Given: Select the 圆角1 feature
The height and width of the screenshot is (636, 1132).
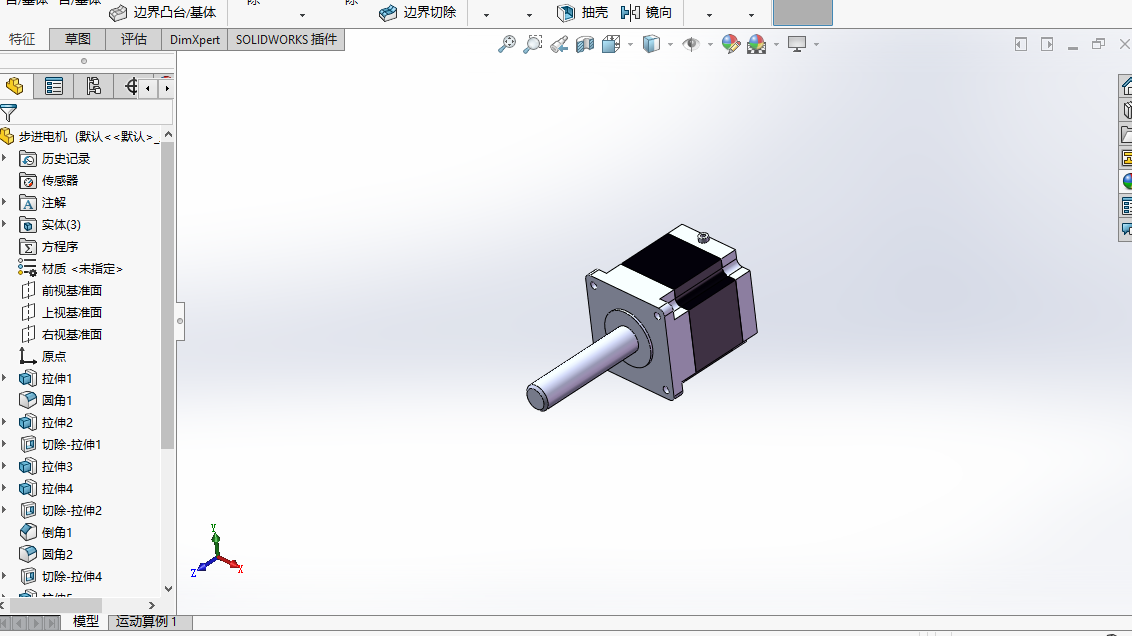Looking at the screenshot, I should pos(45,400).
